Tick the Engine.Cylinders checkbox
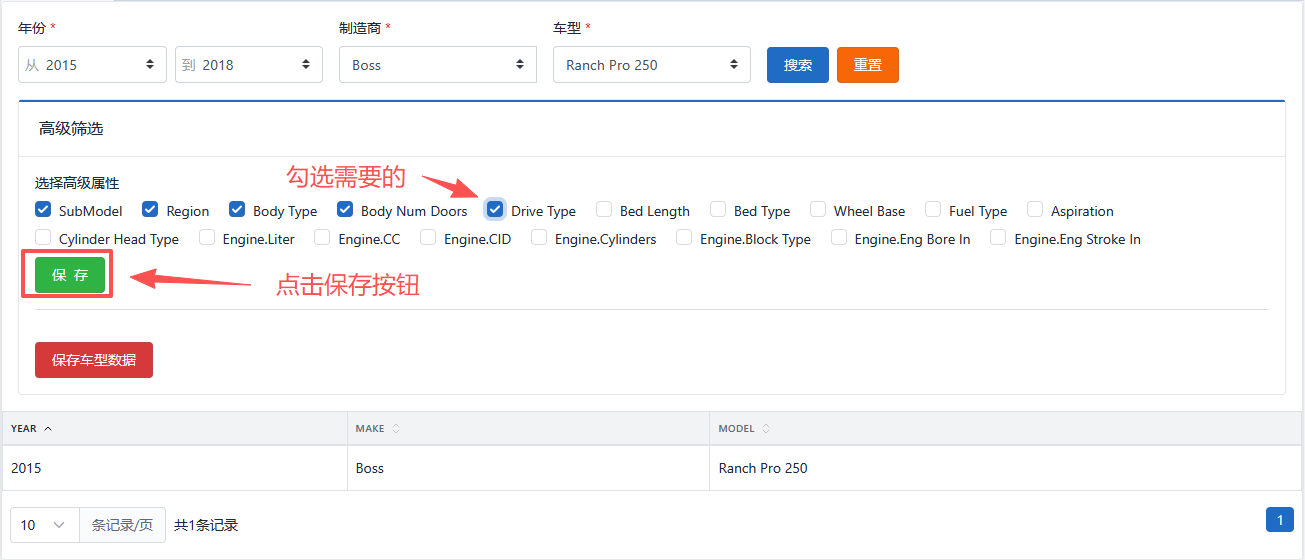 click(539, 238)
